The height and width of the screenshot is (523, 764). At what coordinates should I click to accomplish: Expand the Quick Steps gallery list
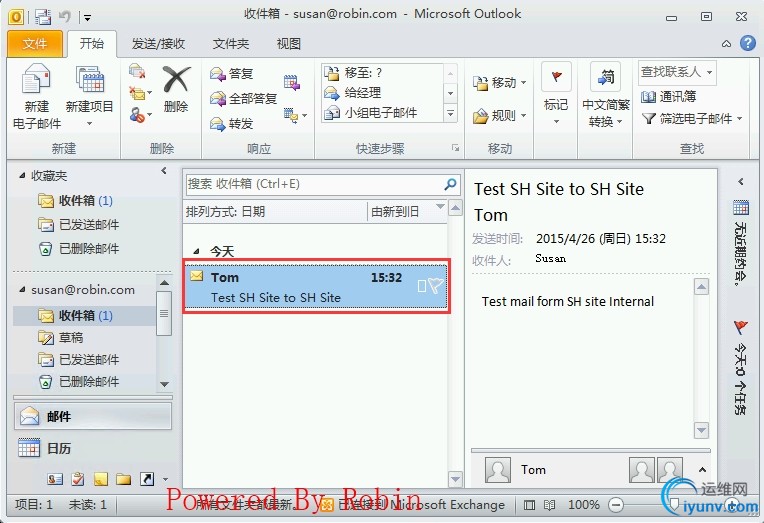450,114
